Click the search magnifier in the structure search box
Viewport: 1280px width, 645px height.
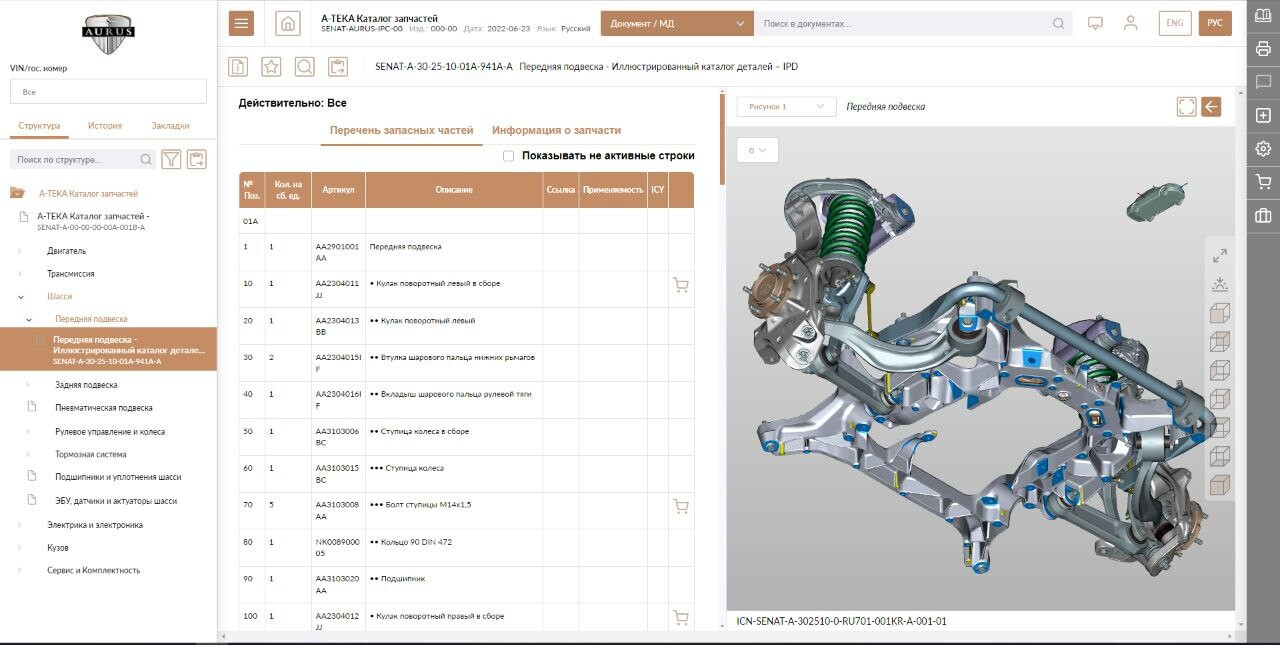tap(146, 159)
